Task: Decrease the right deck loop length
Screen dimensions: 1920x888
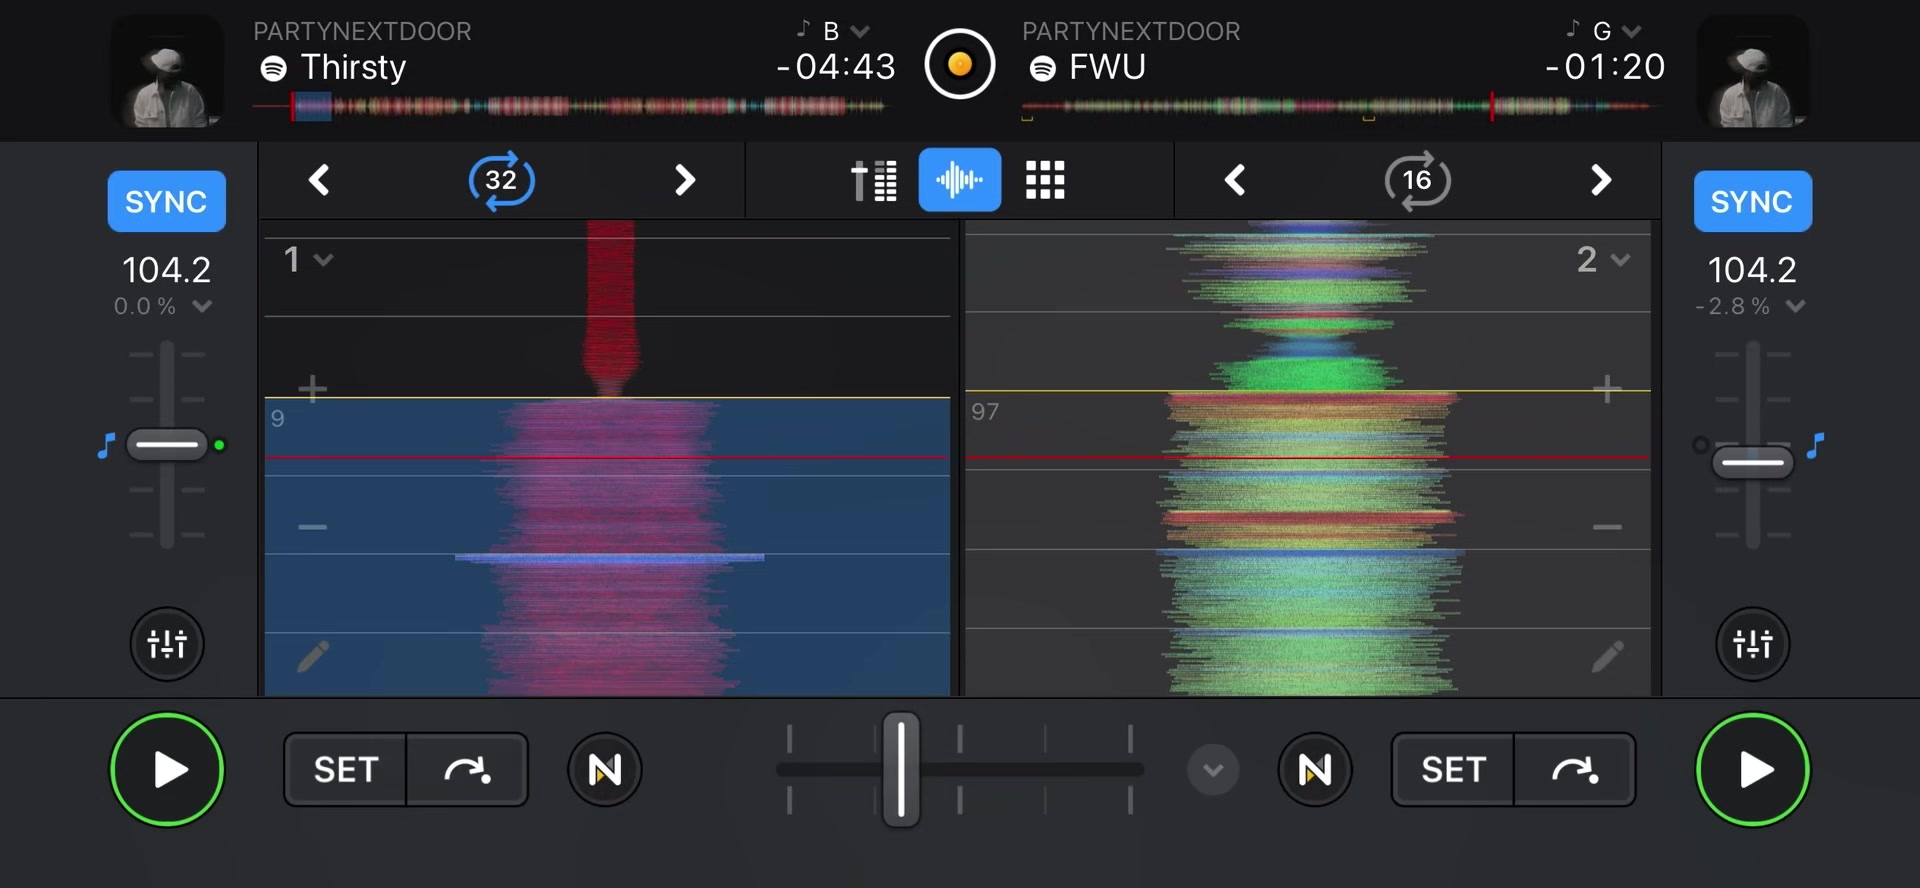Action: pyautogui.click(x=1235, y=180)
